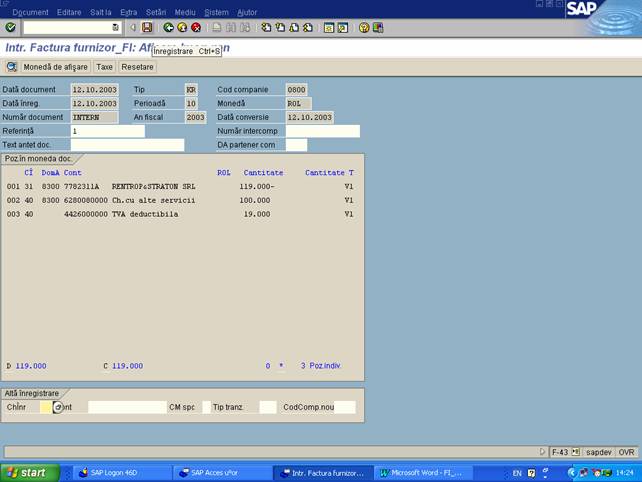Click the Save (Înregistrare) floppy disk icon
This screenshot has width=642, height=482.
pyautogui.click(x=147, y=28)
